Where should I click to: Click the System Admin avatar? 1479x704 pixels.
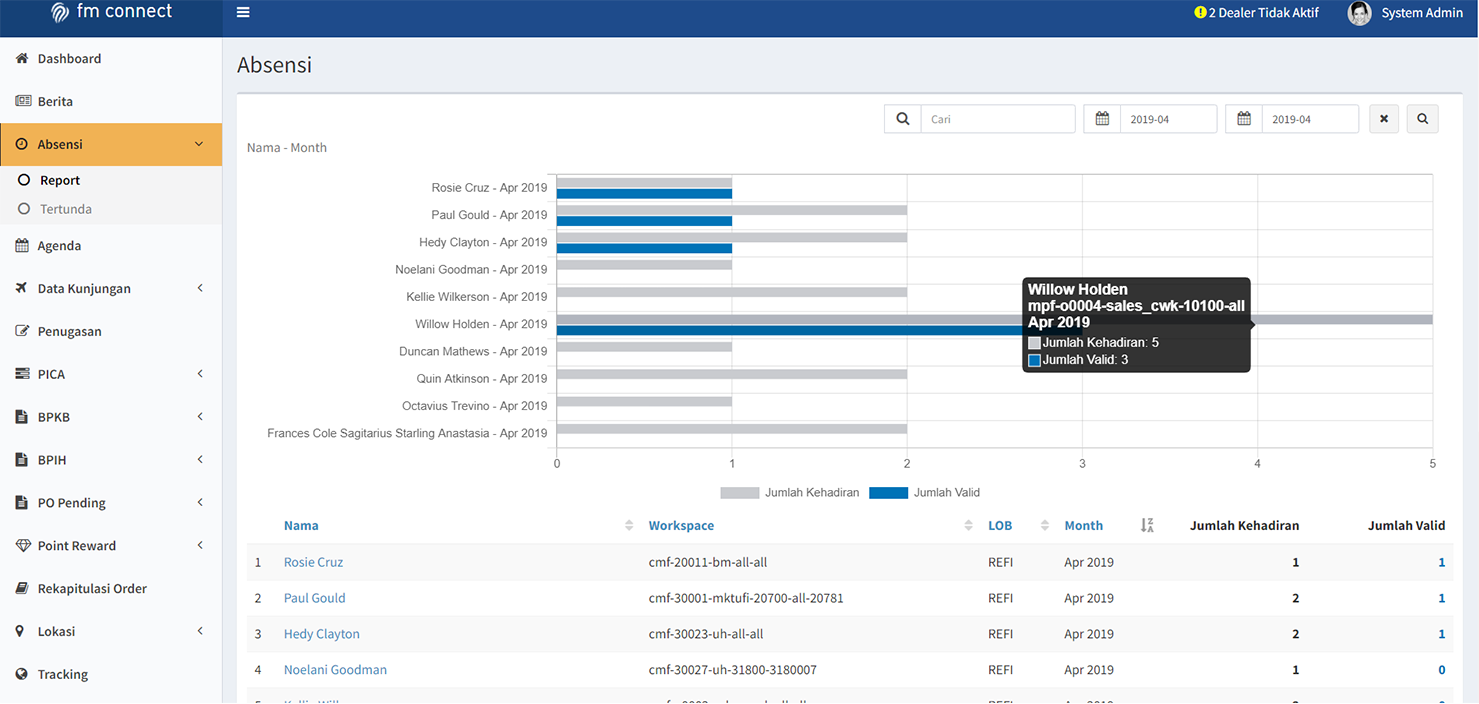tap(1359, 13)
